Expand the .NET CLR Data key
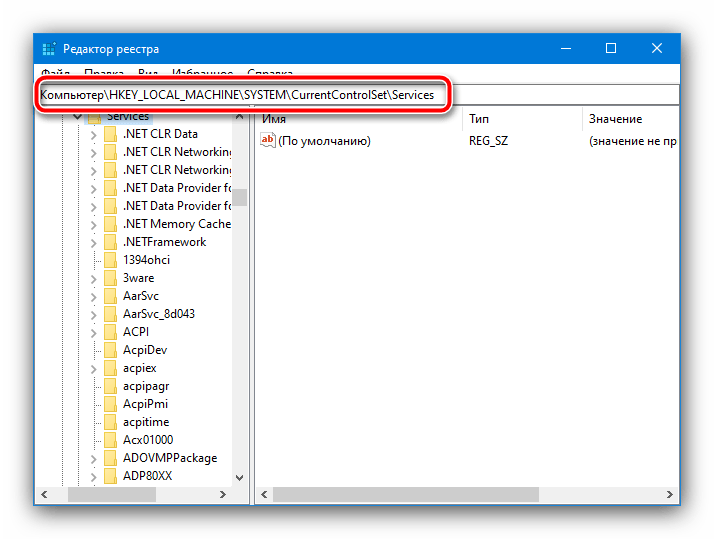Screen dimensions: 714x539 [x=93, y=135]
